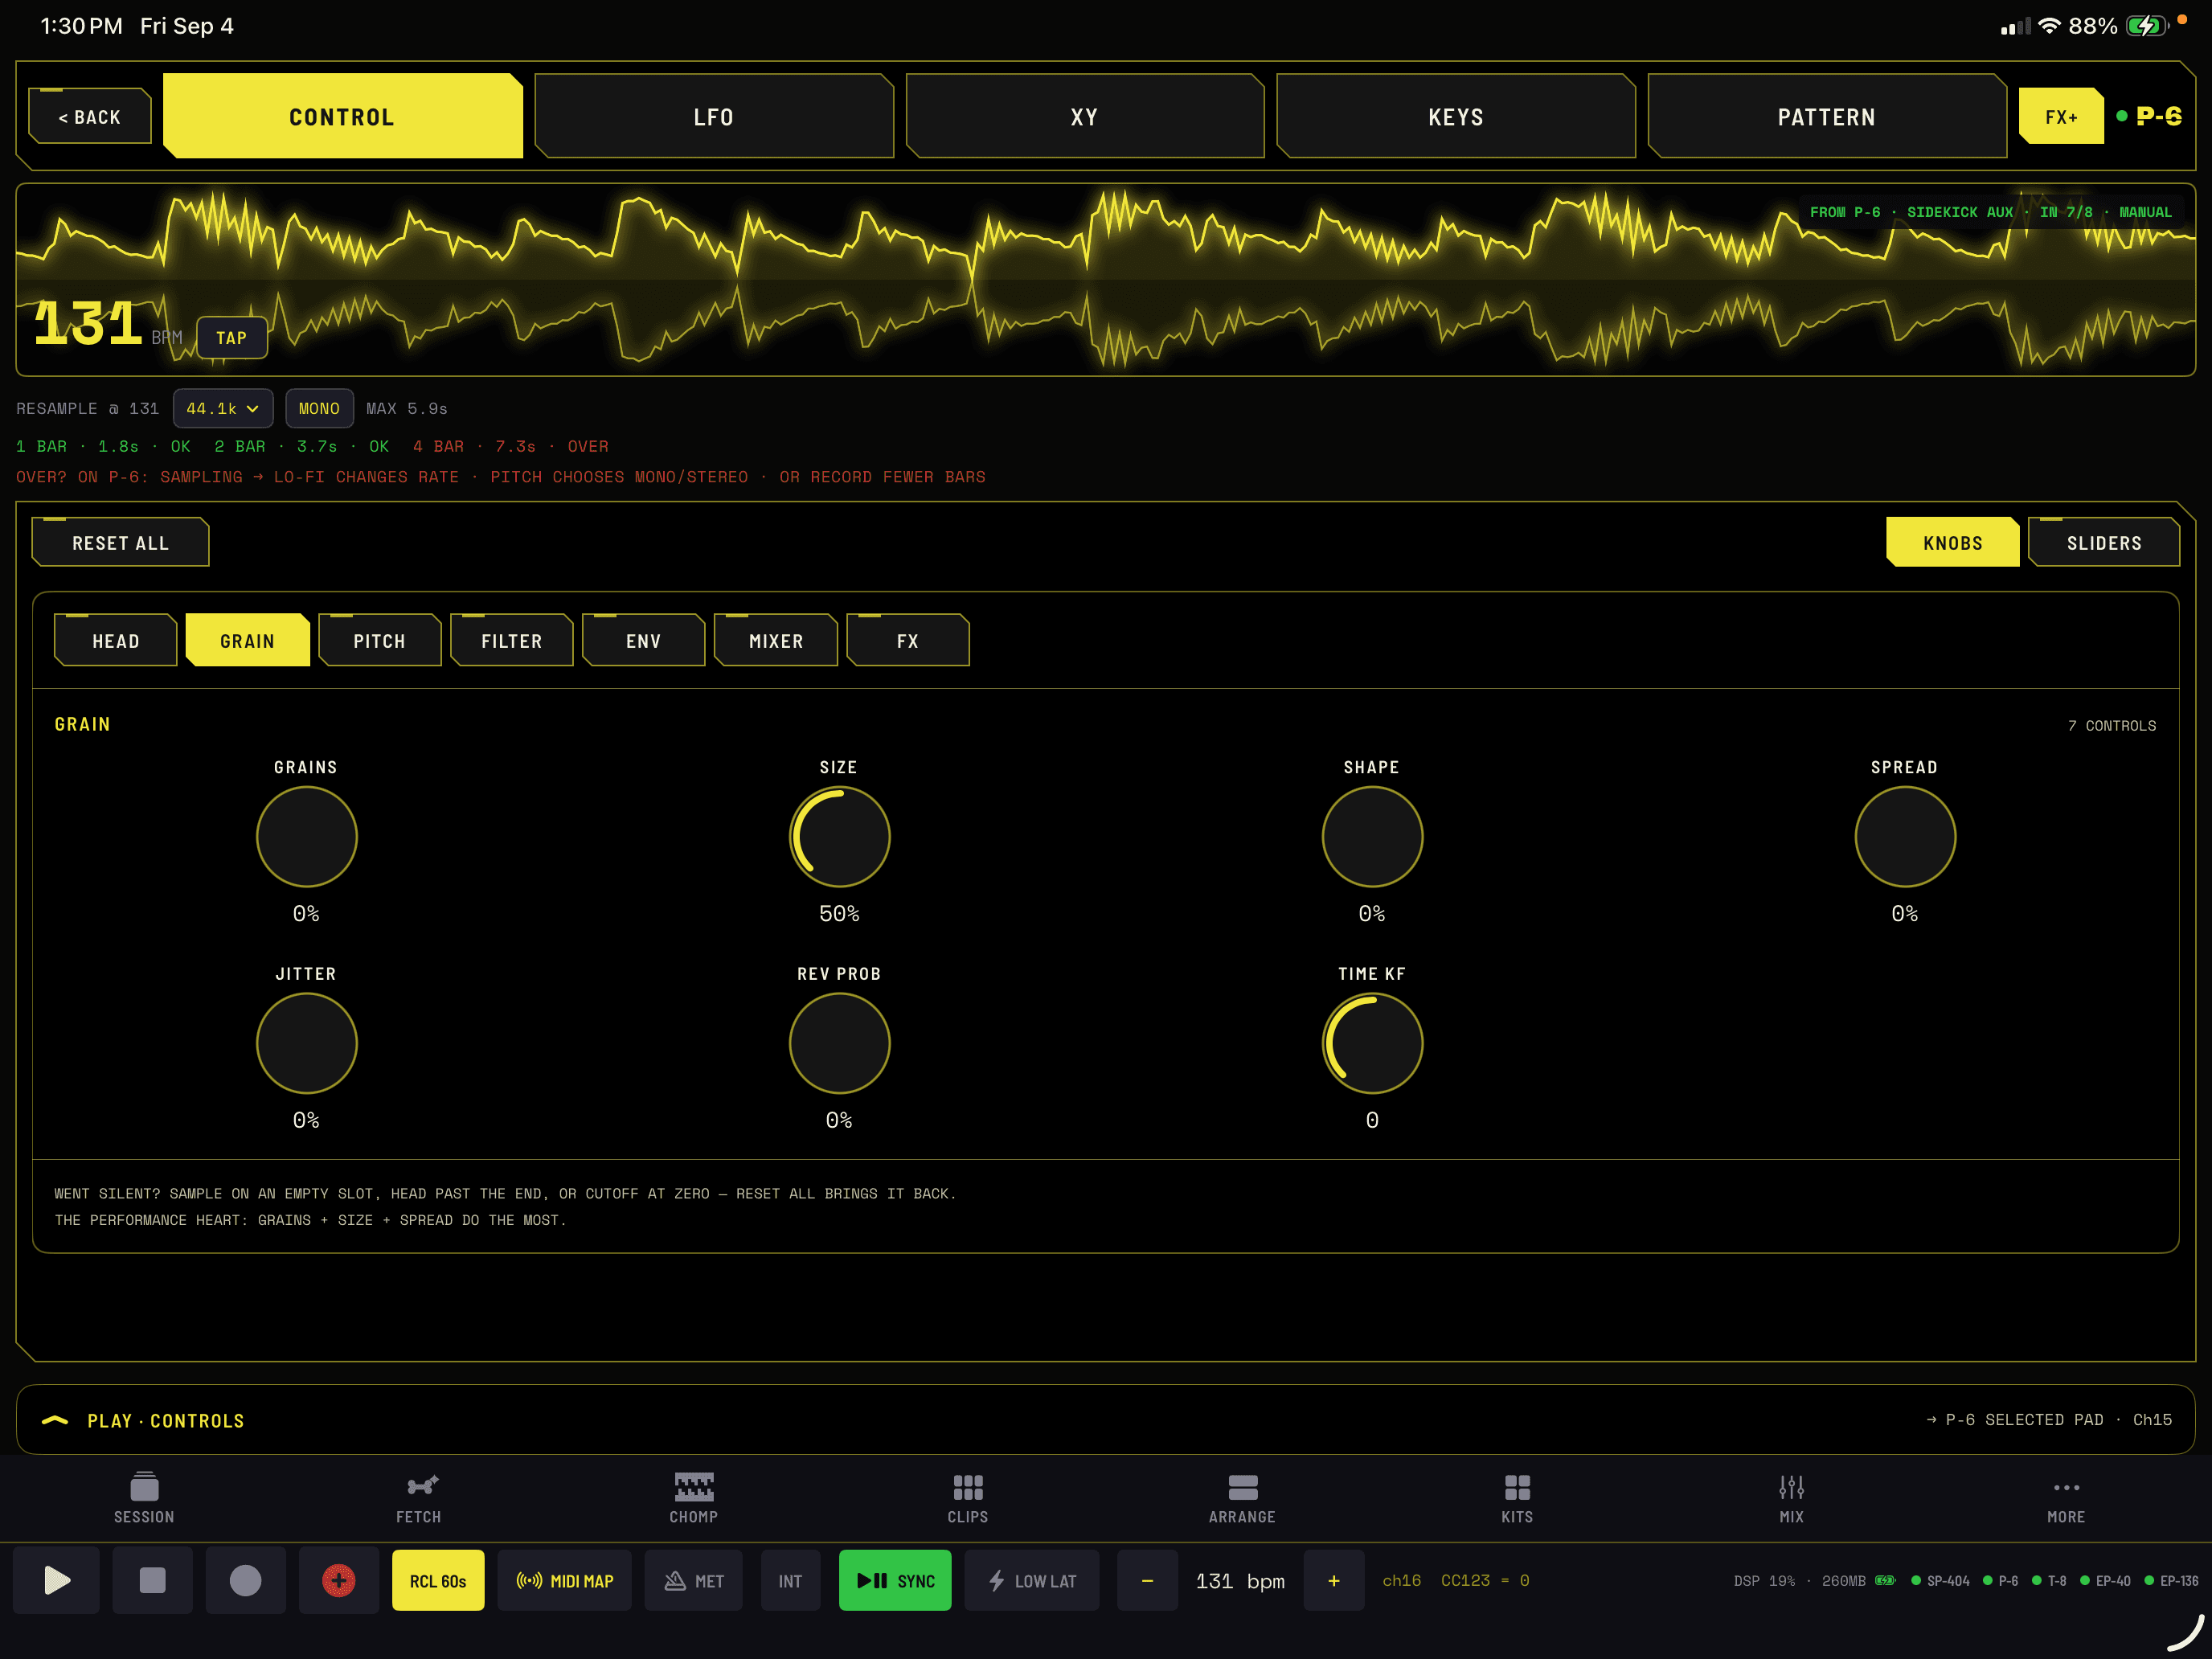Open the FILTER parameter section
2212x1659 pixels.
pos(511,641)
